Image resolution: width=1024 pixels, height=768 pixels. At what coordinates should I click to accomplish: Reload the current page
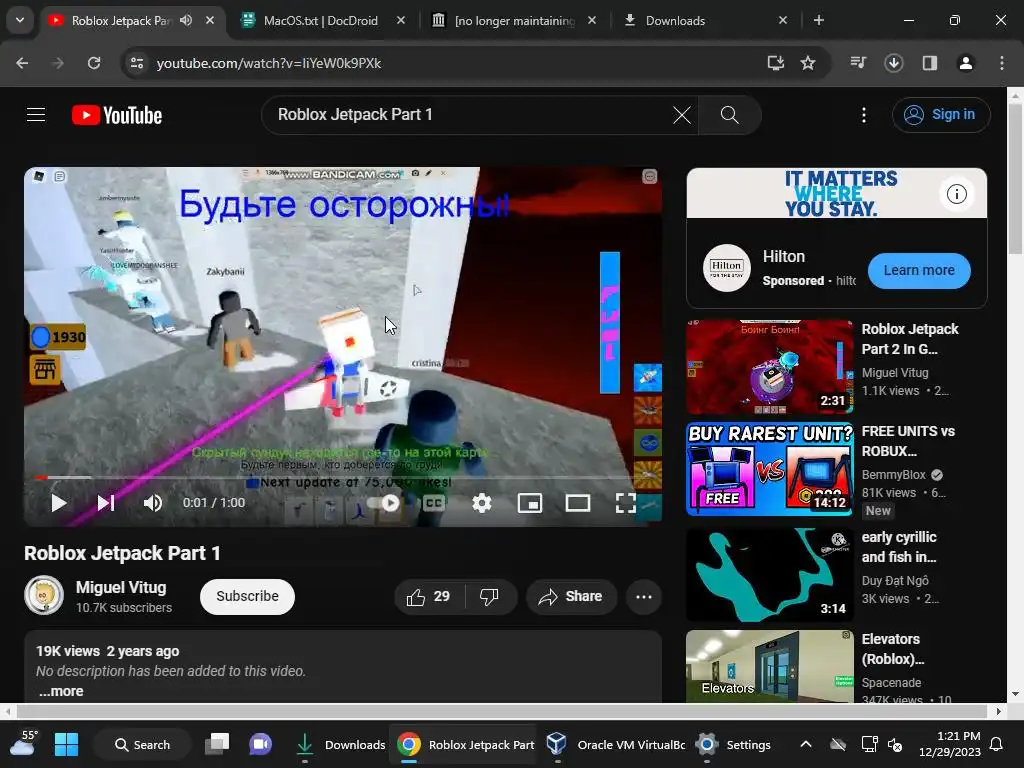[x=94, y=63]
